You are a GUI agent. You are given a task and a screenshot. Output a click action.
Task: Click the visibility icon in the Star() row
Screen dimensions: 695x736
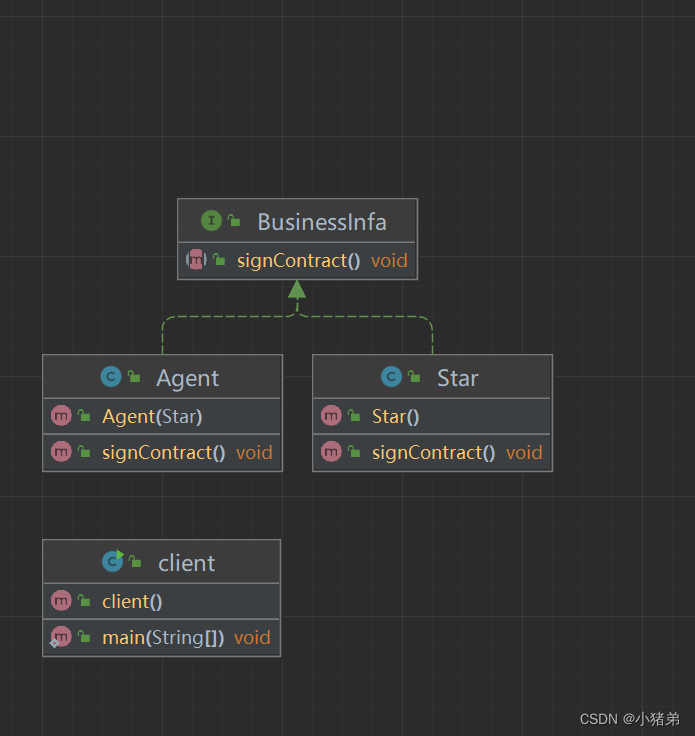[x=354, y=415]
